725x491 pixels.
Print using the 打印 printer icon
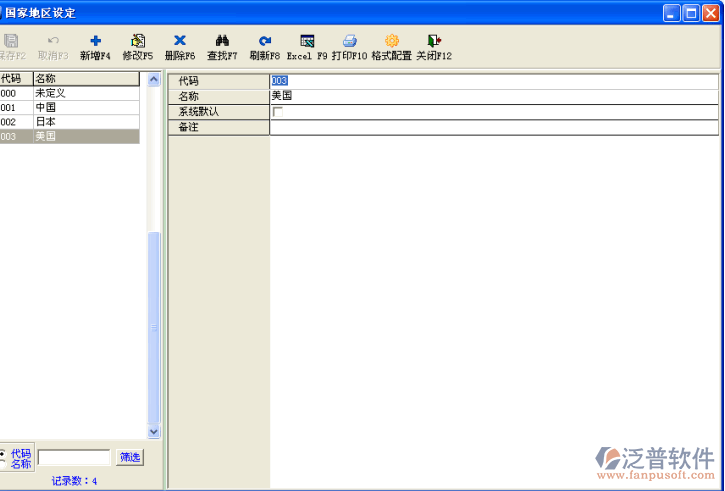[349, 41]
